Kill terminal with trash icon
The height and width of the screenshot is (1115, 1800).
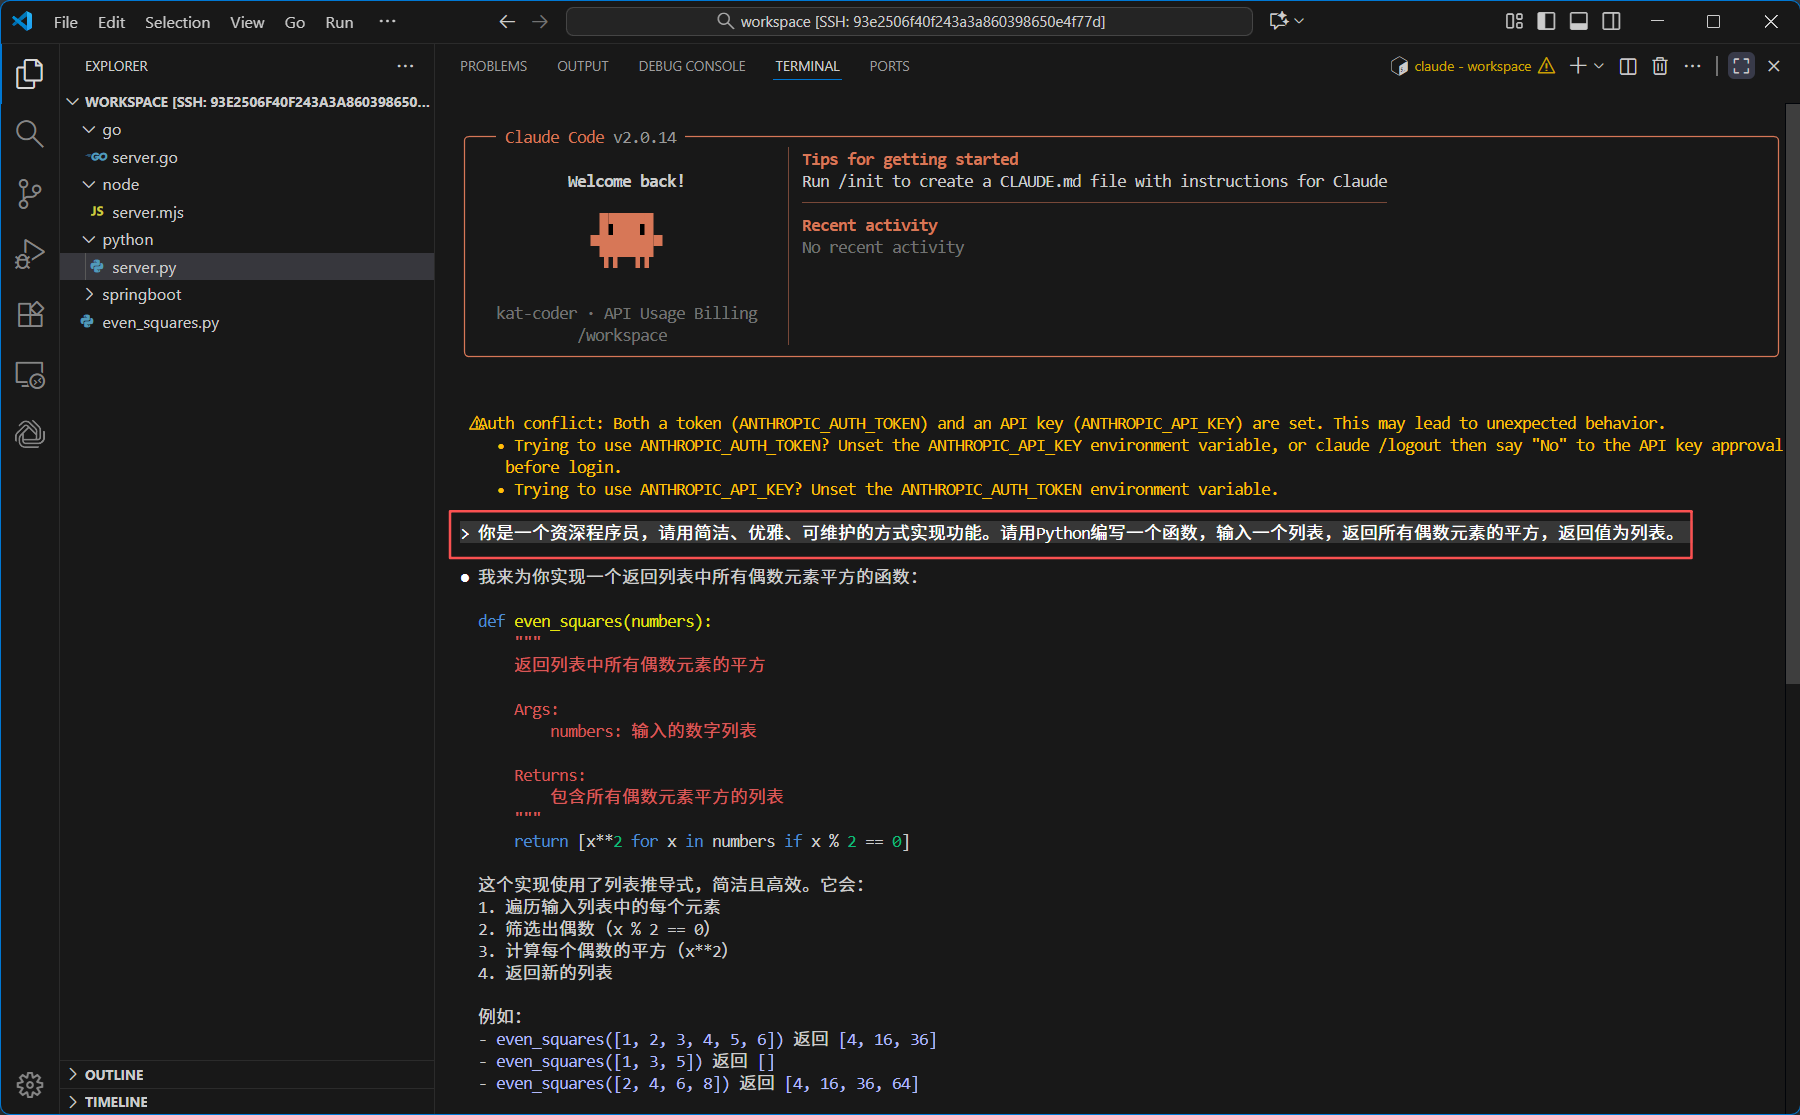1660,66
